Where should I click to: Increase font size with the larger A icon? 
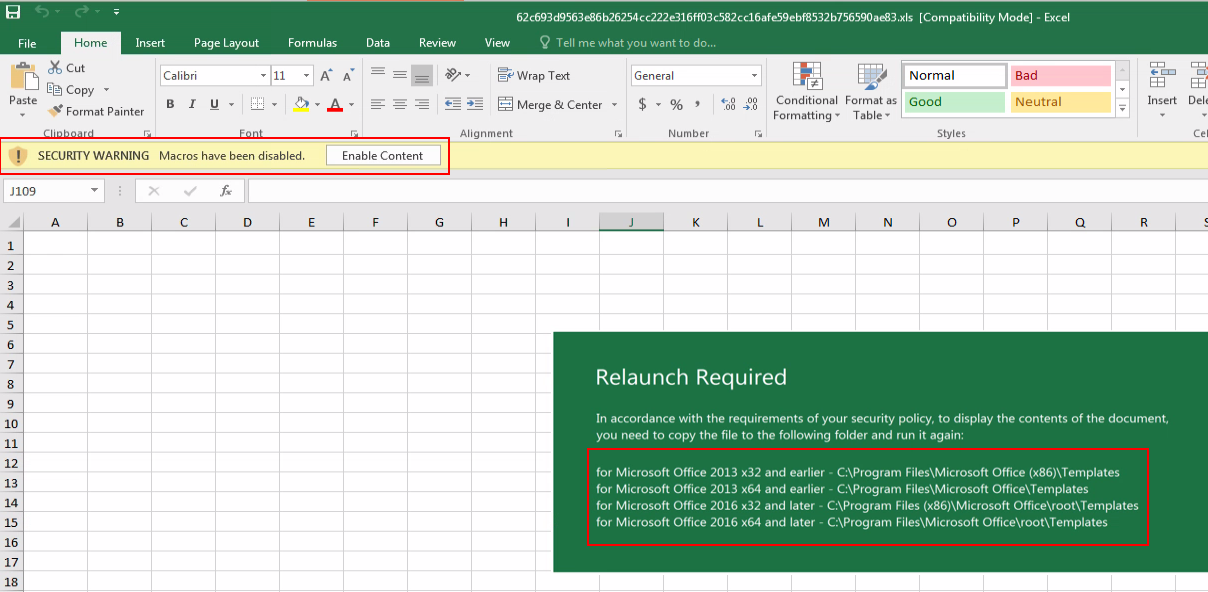click(x=326, y=76)
